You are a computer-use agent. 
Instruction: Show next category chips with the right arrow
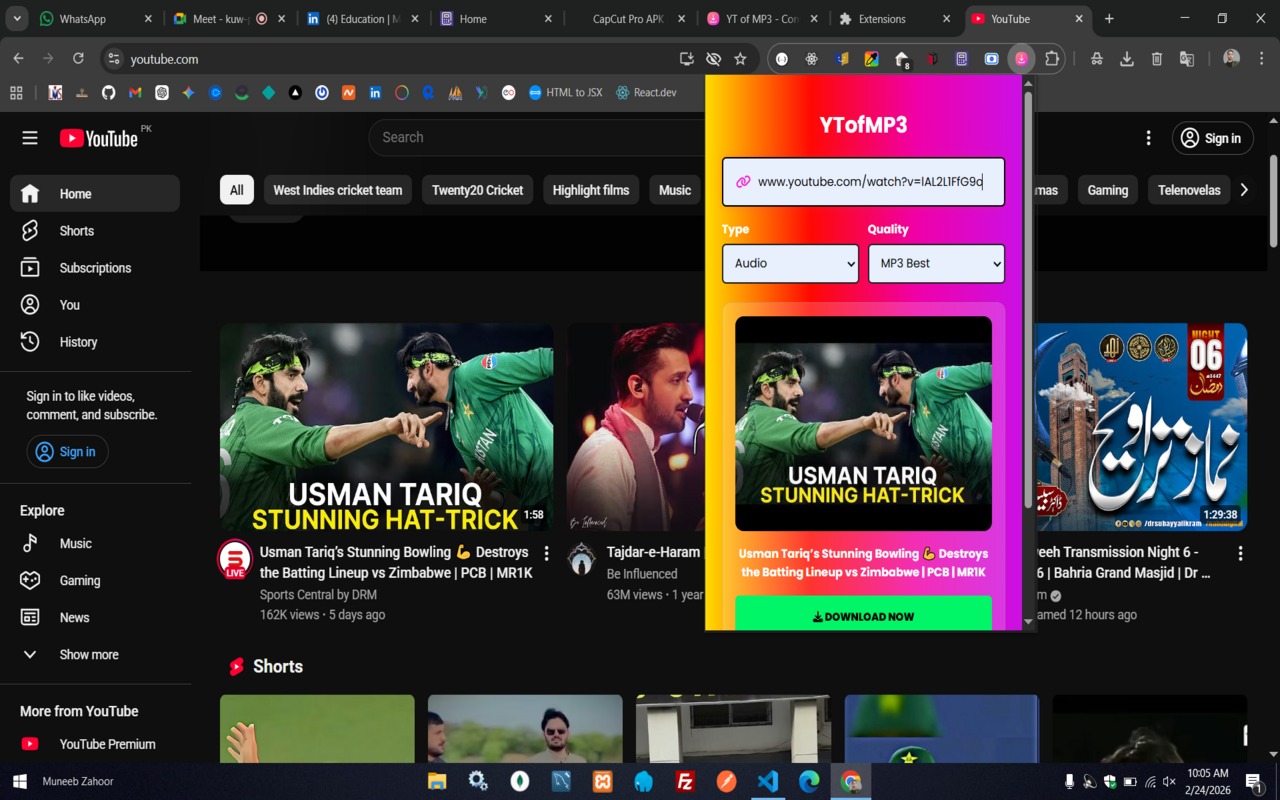(1244, 190)
